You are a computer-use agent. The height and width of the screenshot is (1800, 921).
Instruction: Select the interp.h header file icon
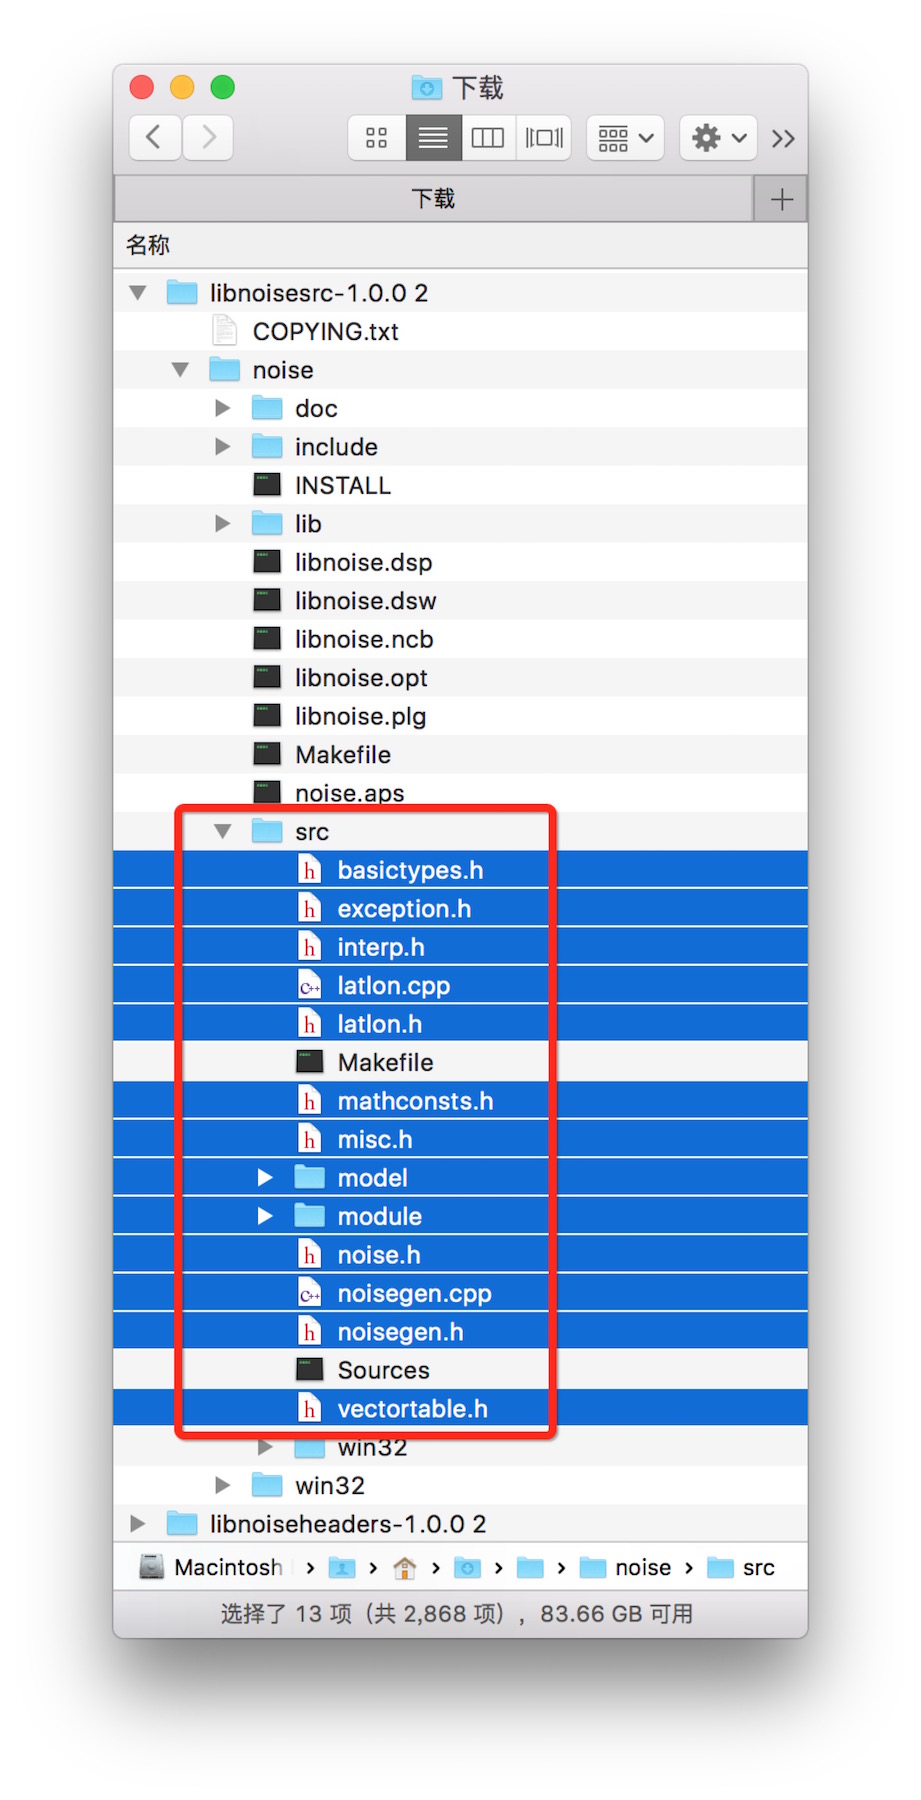click(x=310, y=947)
